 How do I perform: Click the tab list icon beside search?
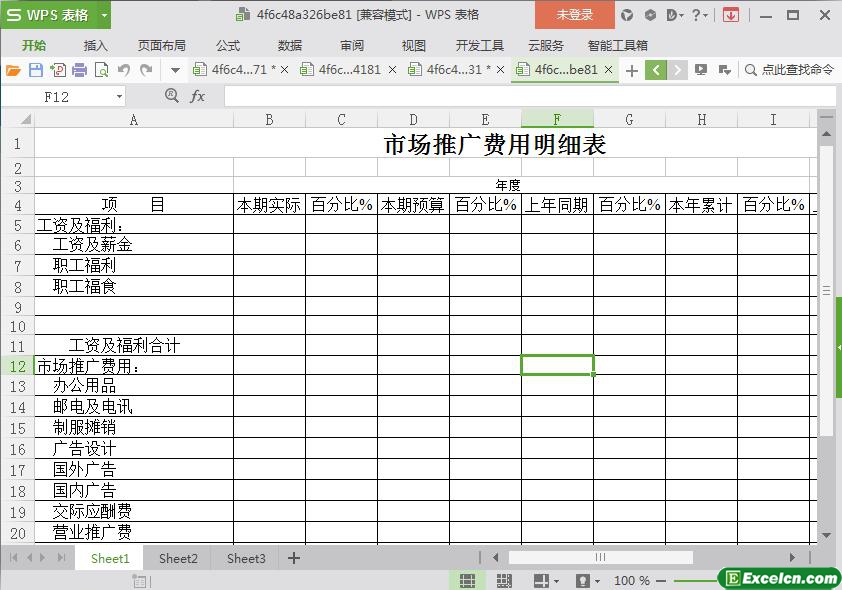coord(724,70)
